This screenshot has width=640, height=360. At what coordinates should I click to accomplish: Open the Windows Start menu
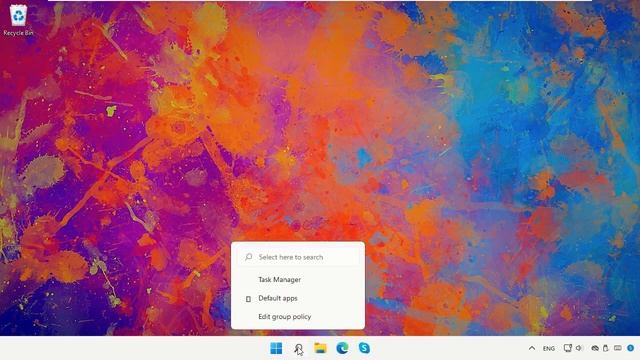tap(276, 348)
